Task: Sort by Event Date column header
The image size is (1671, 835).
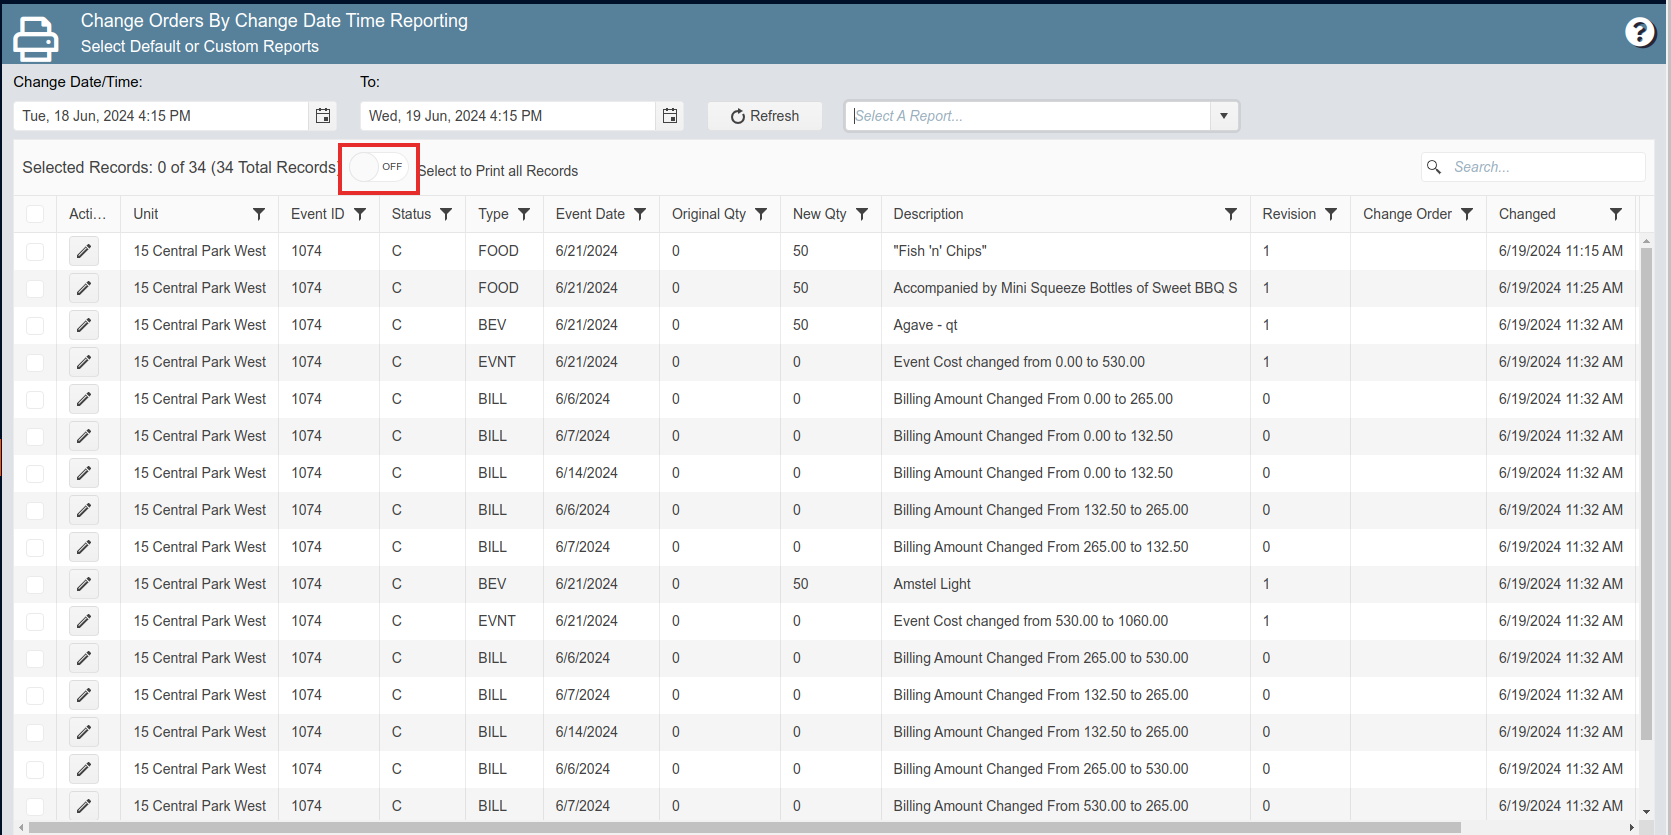Action: [x=590, y=214]
